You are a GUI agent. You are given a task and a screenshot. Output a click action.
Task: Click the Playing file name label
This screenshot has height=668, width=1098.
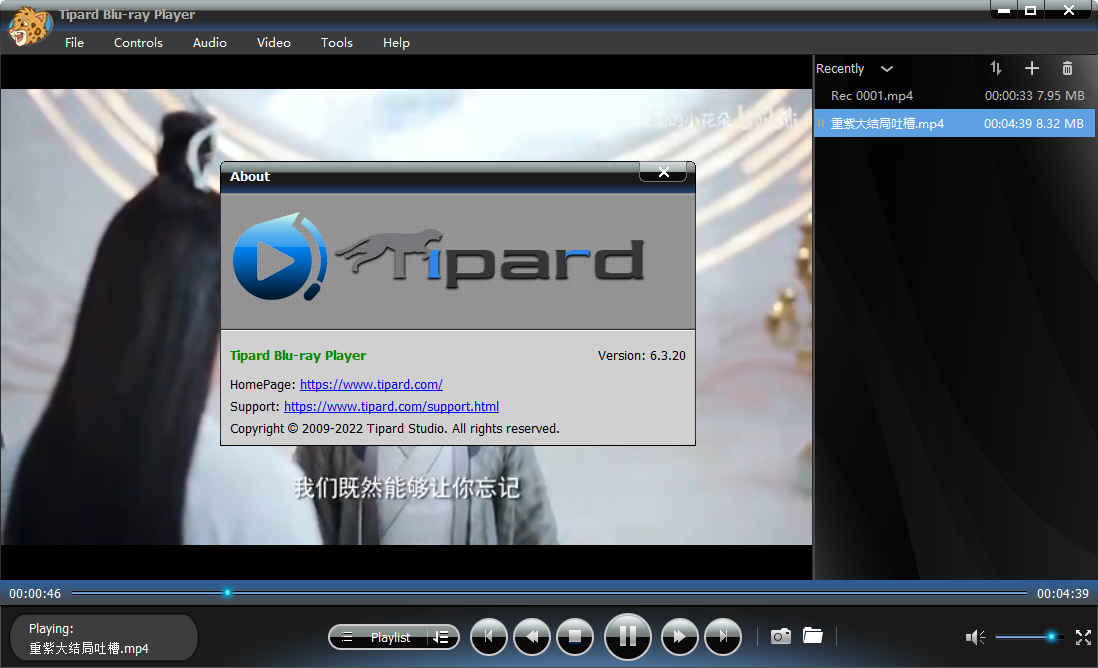pos(89,648)
